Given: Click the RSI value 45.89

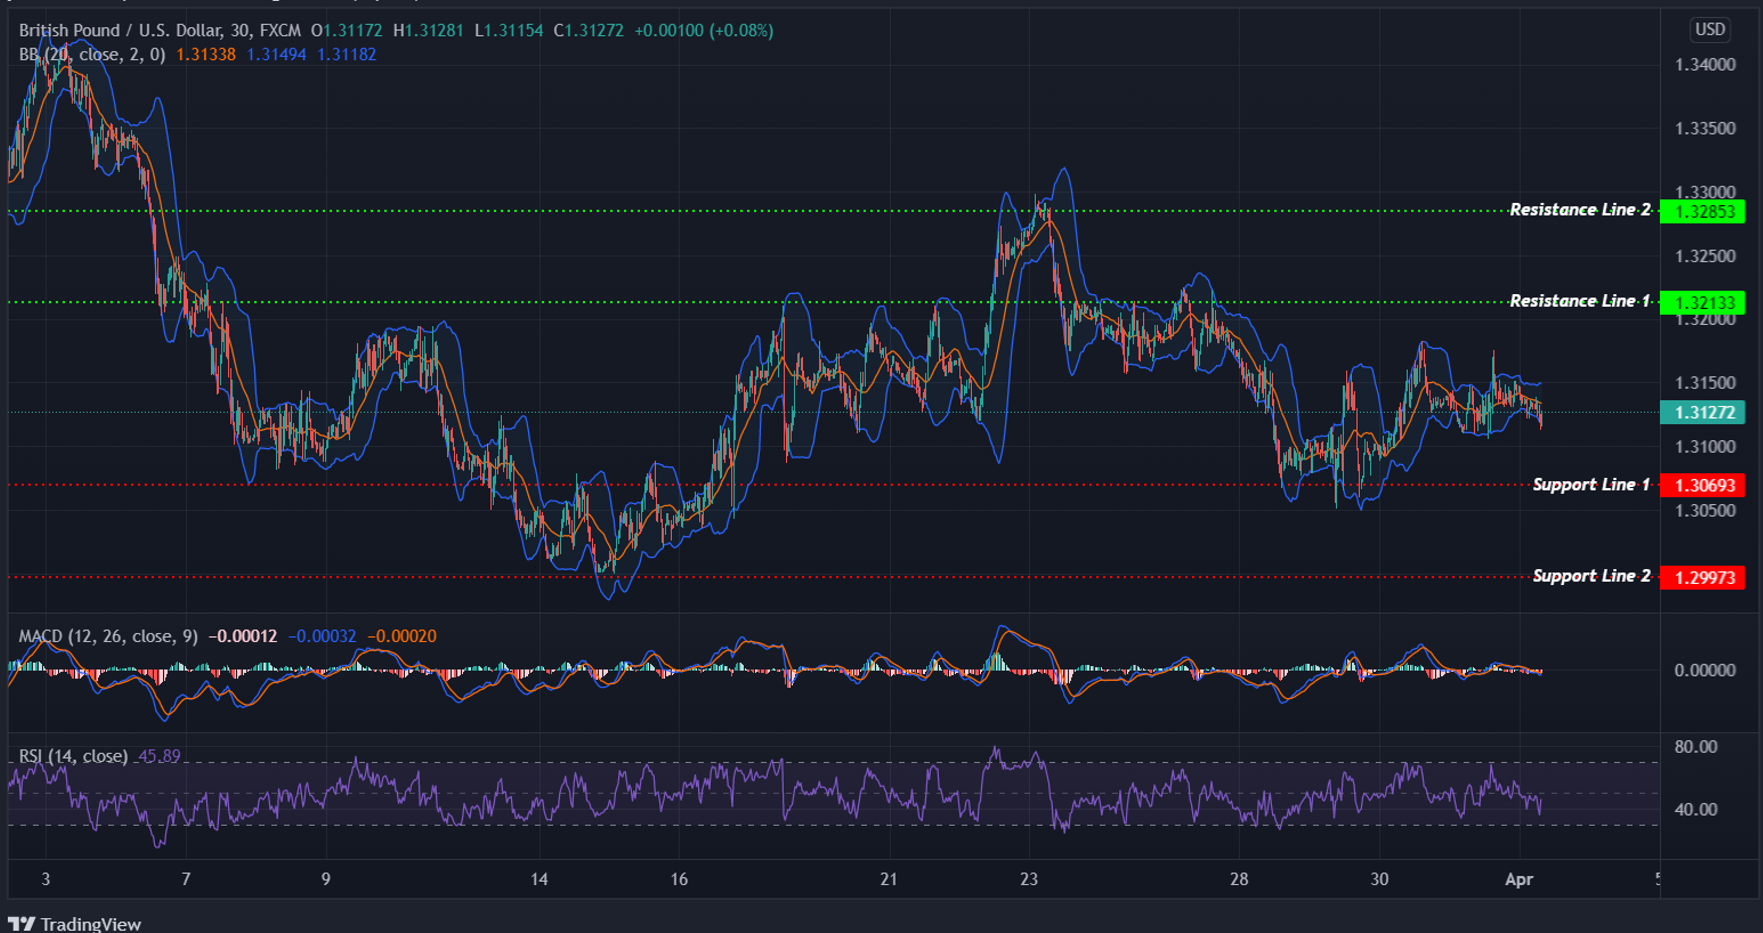Looking at the screenshot, I should pyautogui.click(x=160, y=757).
